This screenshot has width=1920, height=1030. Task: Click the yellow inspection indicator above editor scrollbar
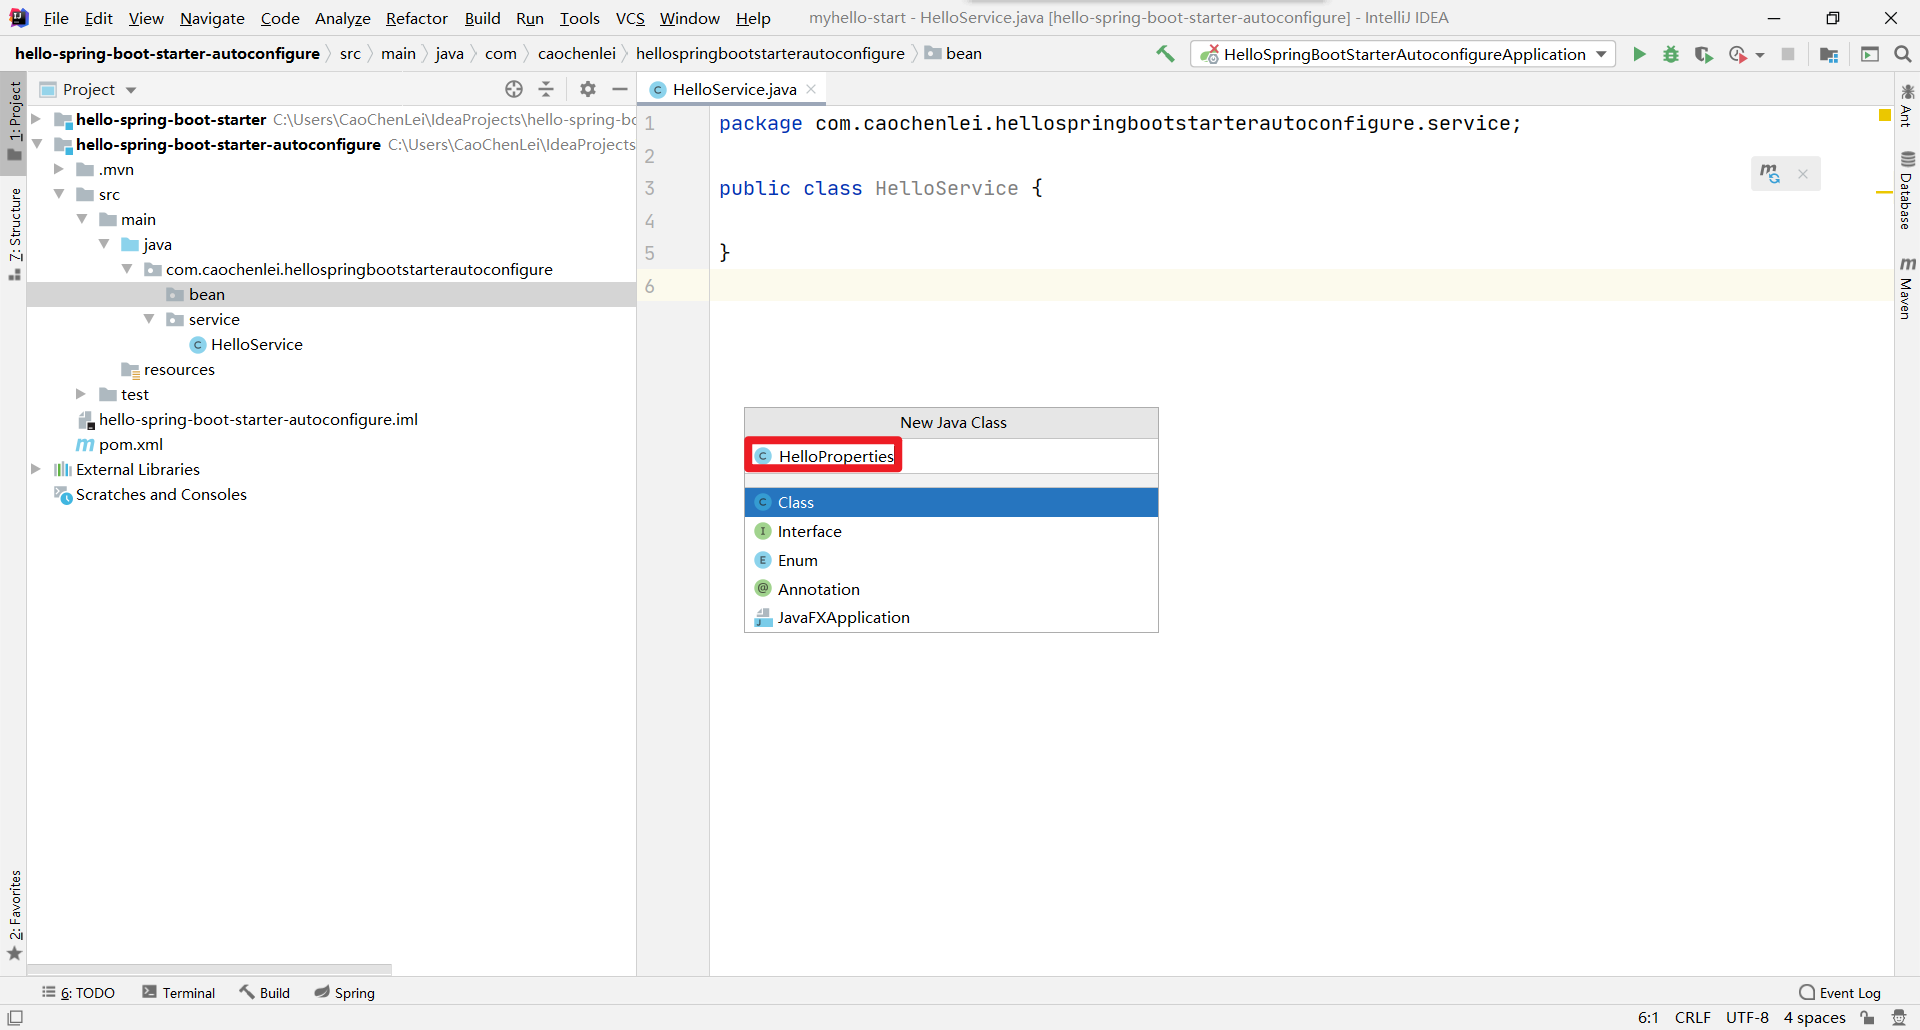(1885, 116)
